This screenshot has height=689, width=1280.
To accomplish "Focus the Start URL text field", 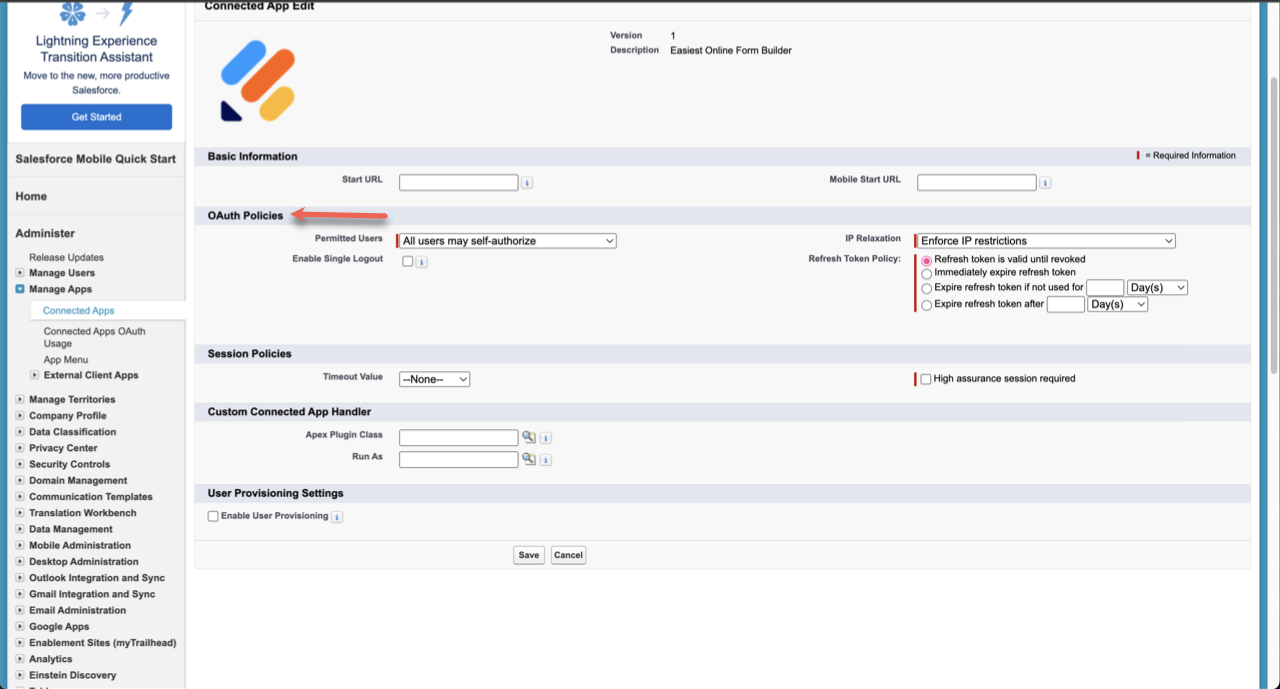I will tap(459, 182).
